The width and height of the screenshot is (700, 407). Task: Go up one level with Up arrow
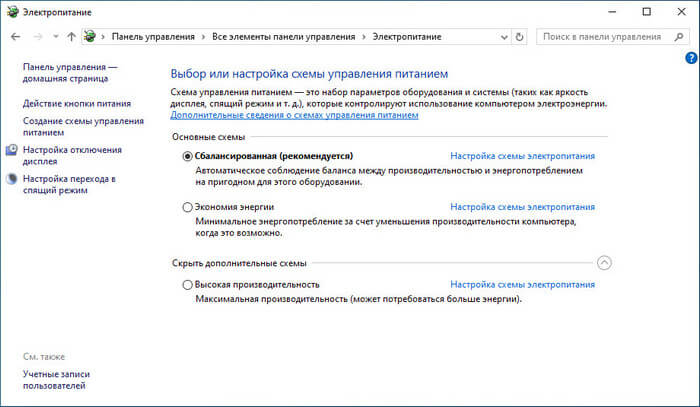71,37
